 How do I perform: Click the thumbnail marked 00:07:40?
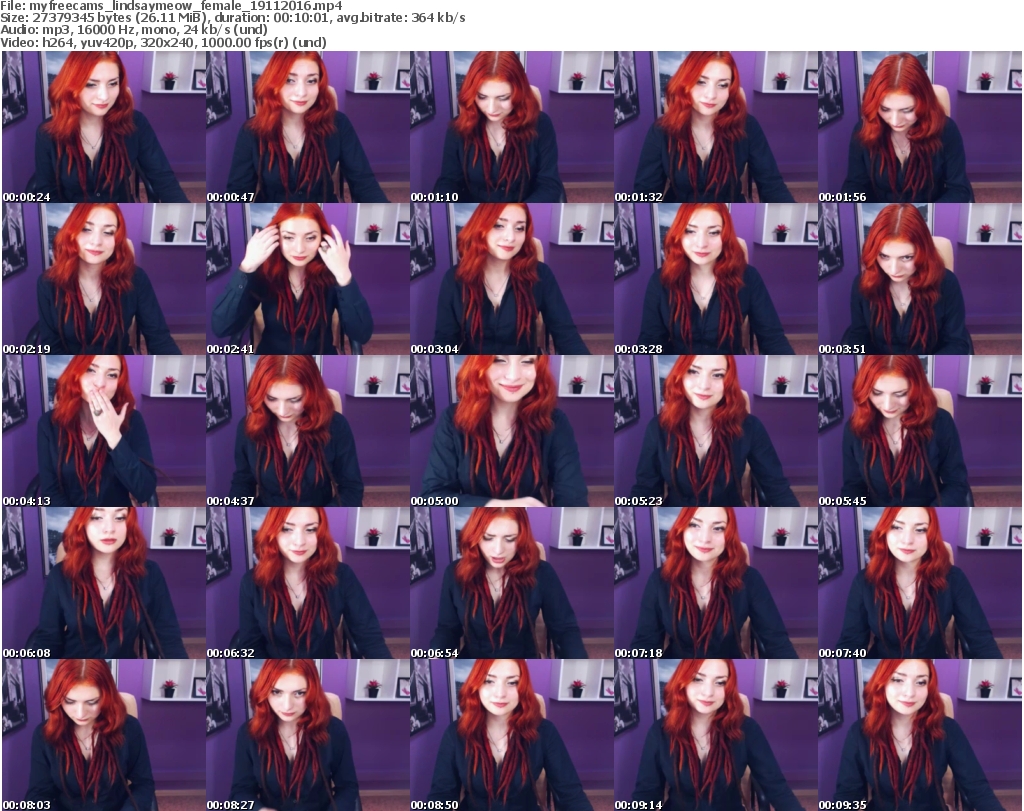tap(919, 583)
